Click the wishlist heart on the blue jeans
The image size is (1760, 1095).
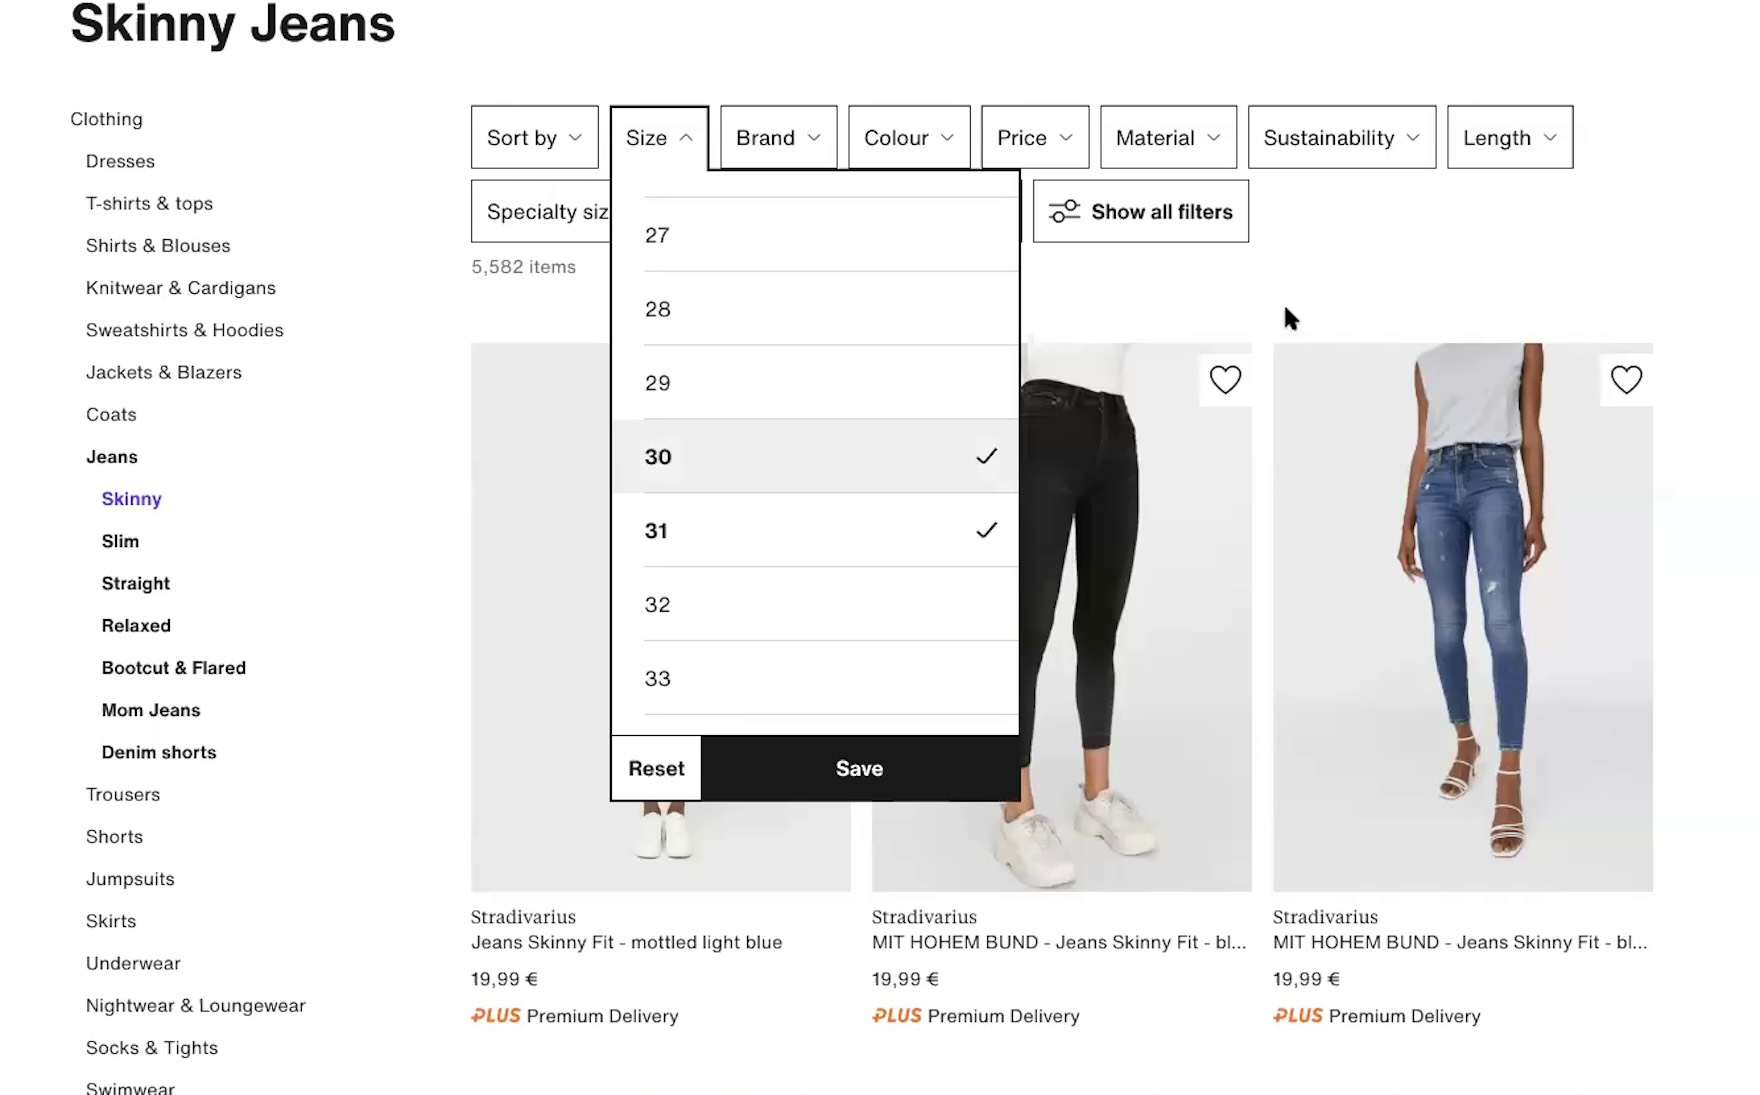pyautogui.click(x=1626, y=380)
